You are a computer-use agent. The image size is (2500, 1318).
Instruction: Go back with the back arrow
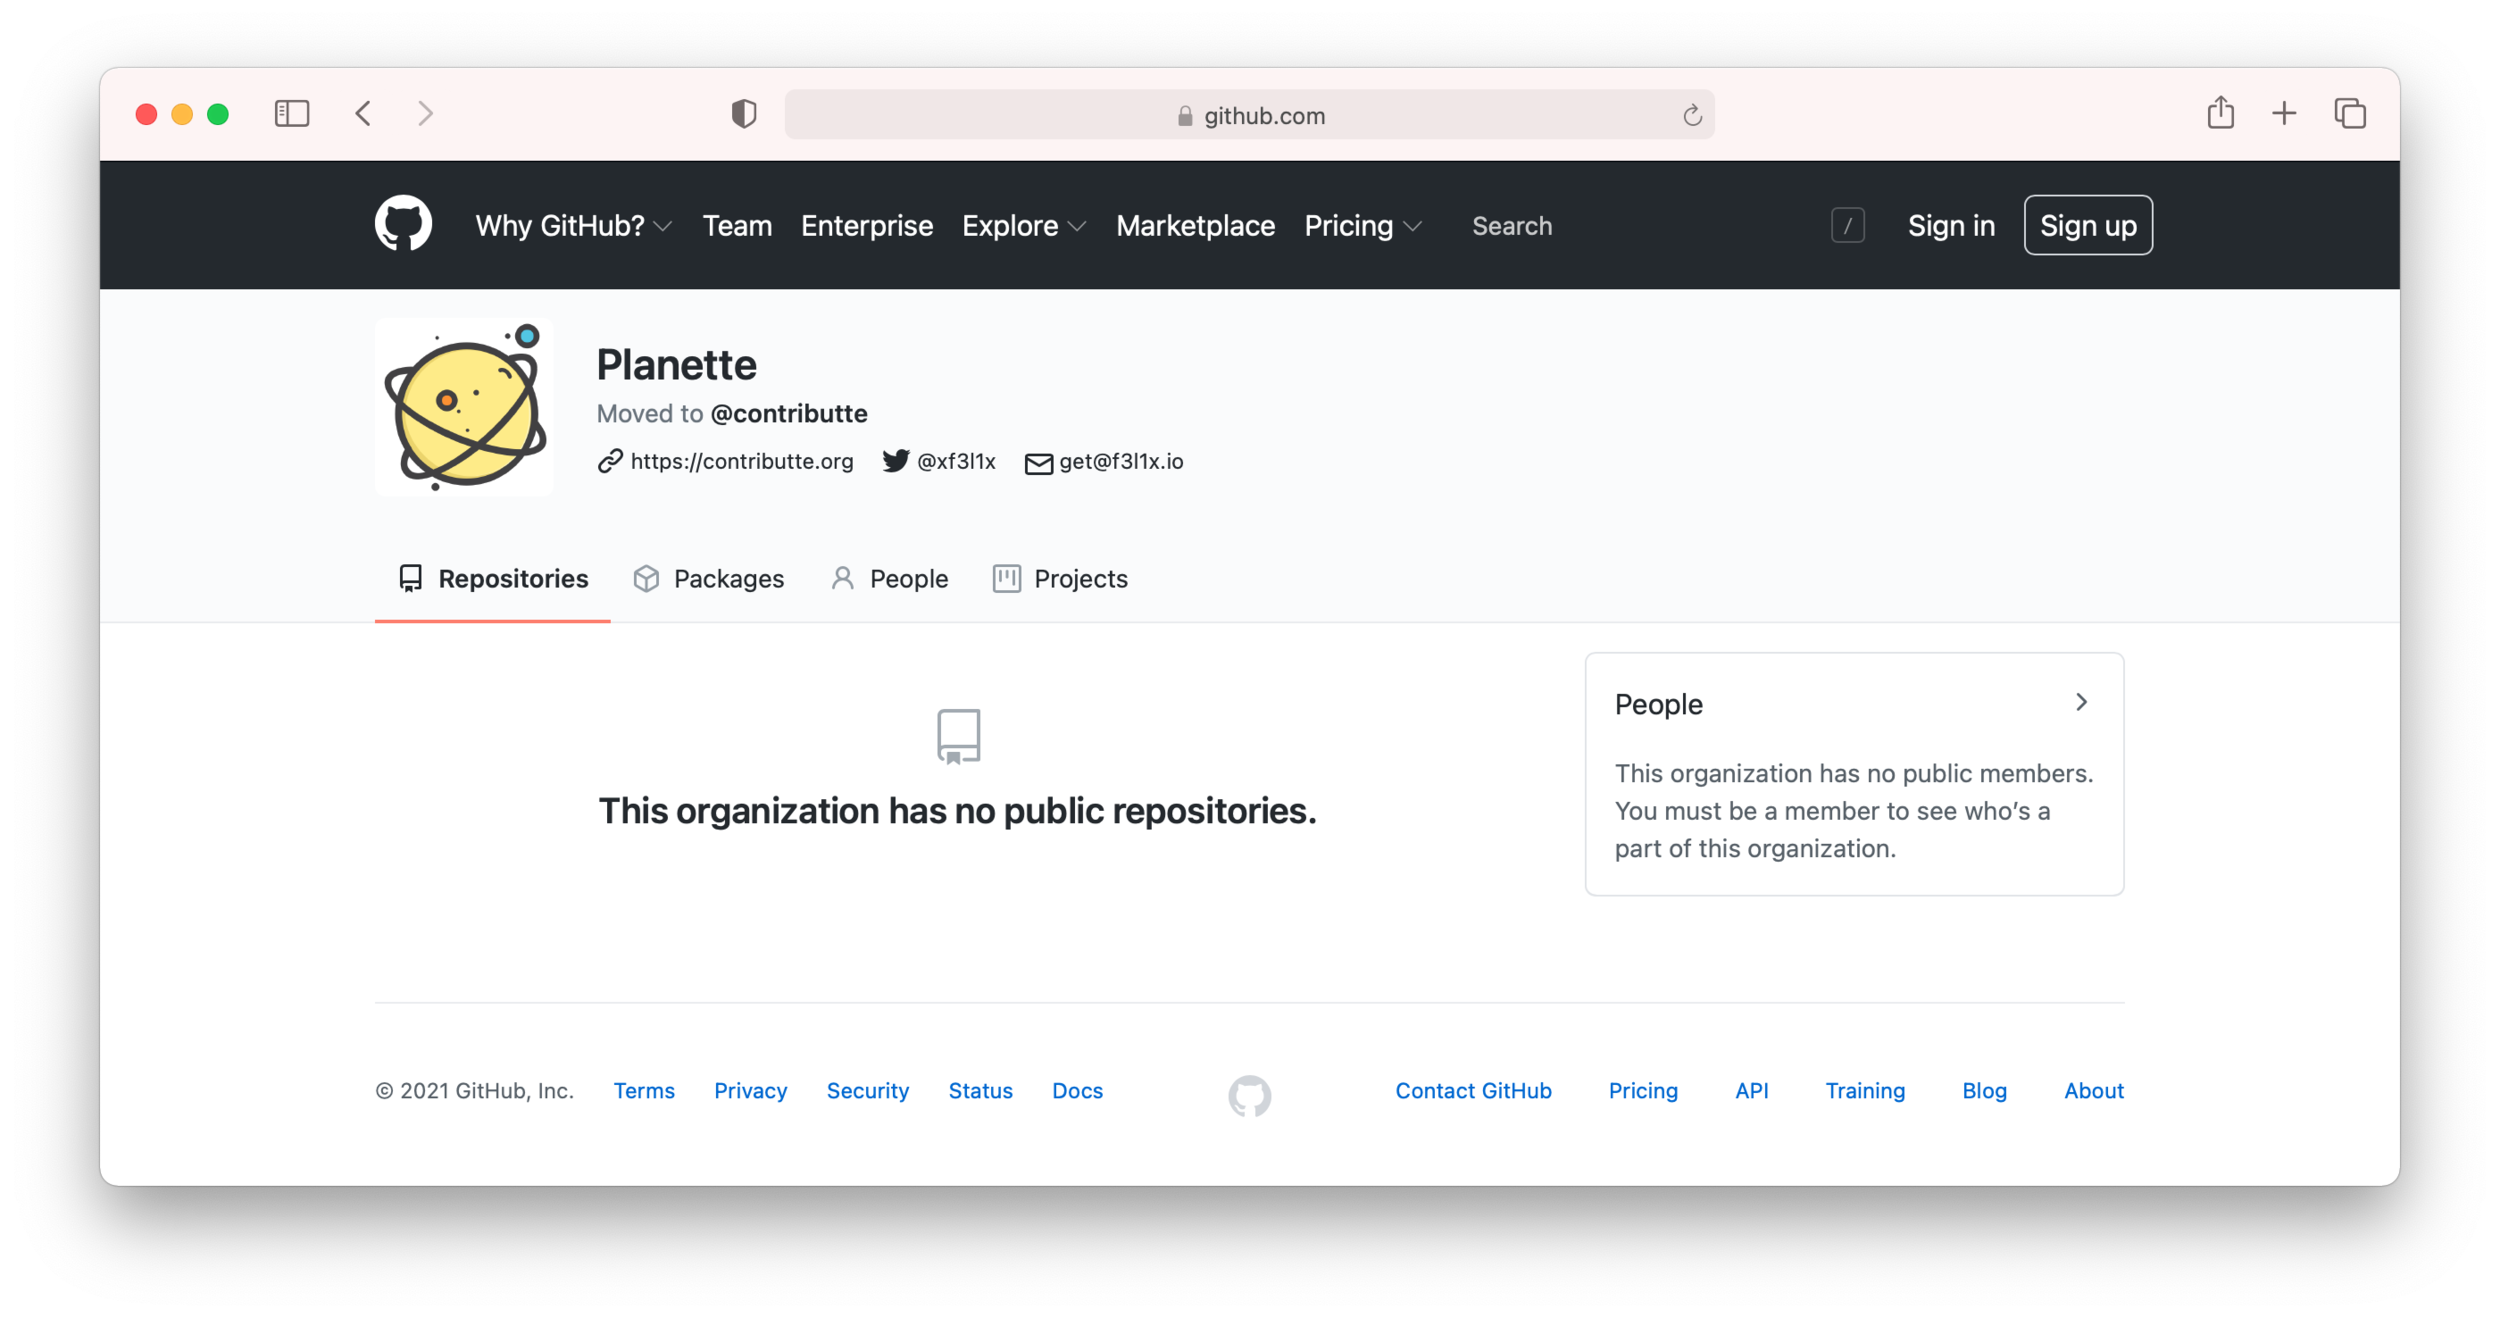point(364,113)
